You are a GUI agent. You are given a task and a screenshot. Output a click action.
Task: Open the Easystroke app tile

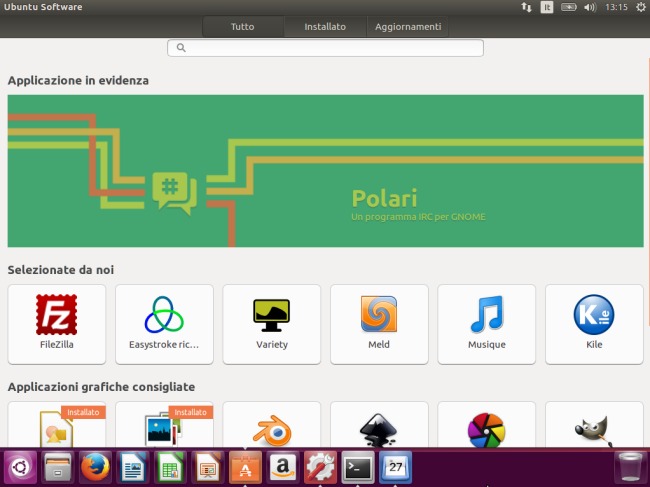click(164, 324)
